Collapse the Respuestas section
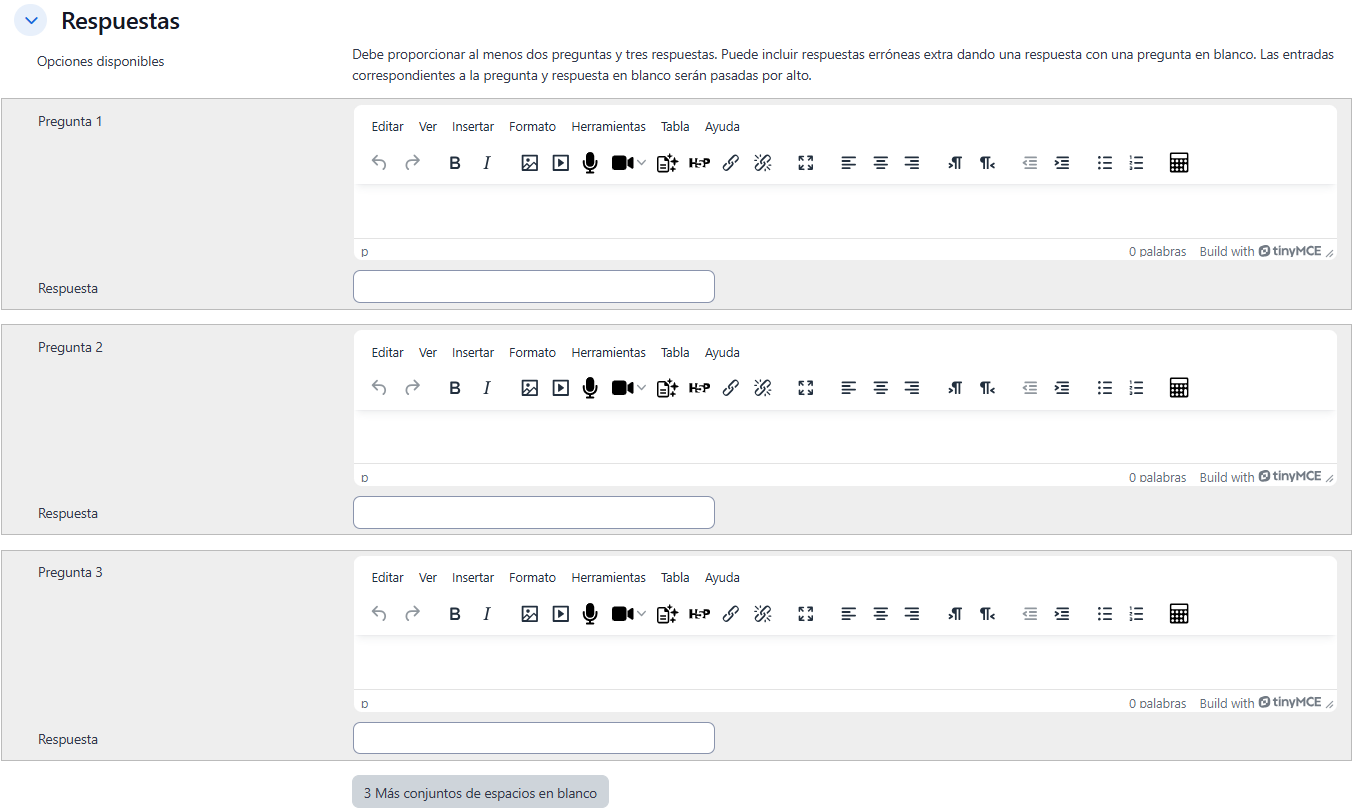The height and width of the screenshot is (810, 1355). tap(32, 20)
